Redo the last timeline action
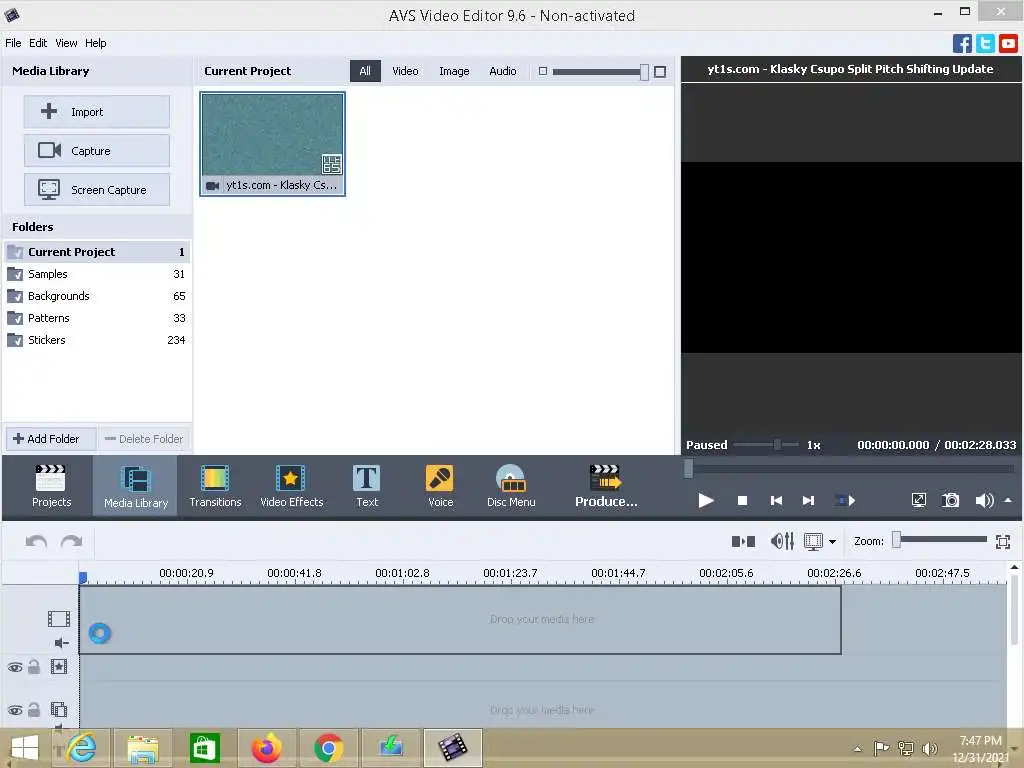Screen dimensions: 1024x768 [71, 541]
